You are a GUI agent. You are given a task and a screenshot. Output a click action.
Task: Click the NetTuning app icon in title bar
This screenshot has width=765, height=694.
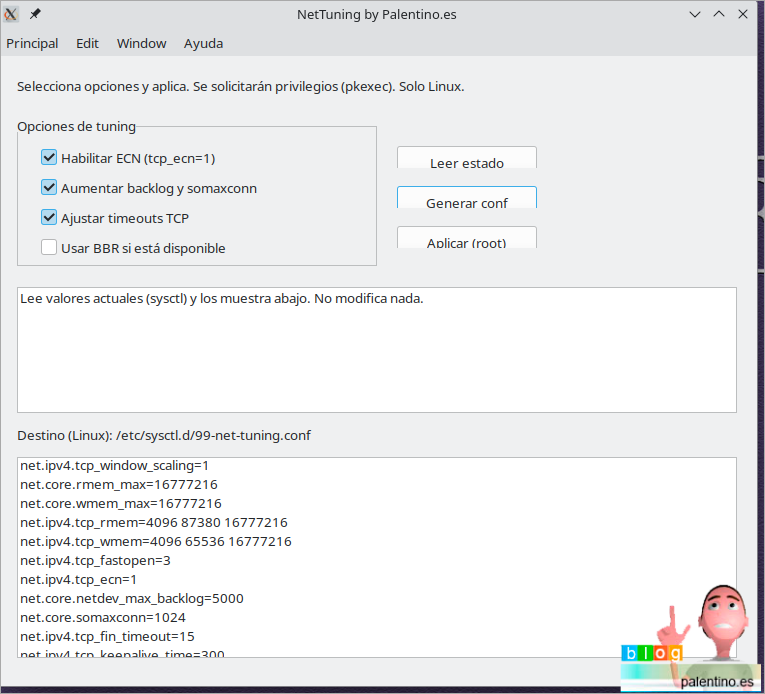tap(12, 14)
